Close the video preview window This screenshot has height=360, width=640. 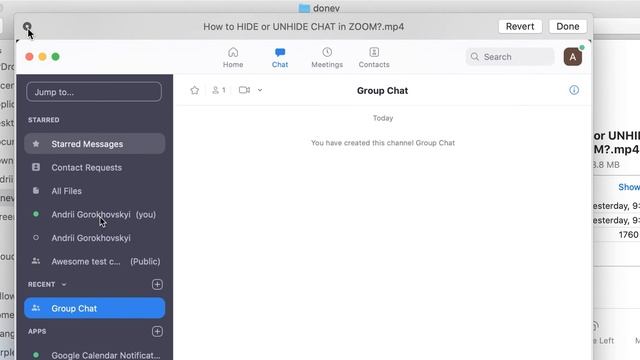point(27,27)
